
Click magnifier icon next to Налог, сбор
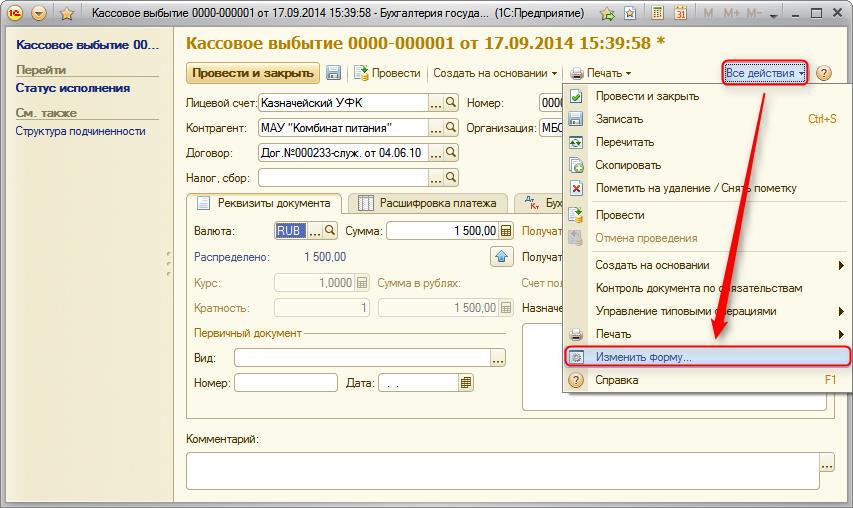[451, 177]
